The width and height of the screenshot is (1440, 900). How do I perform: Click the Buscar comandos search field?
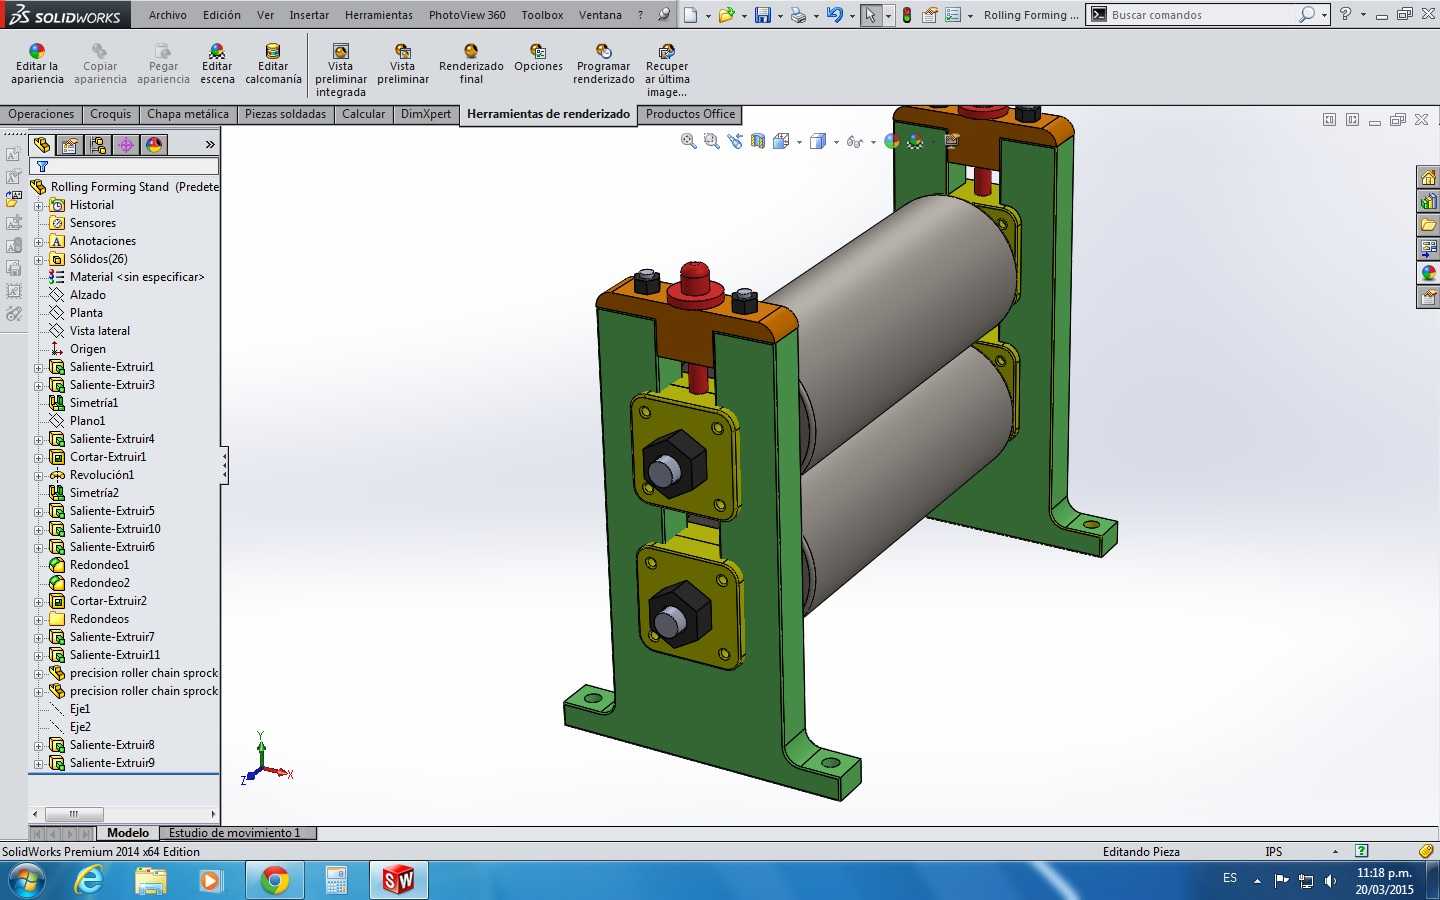[x=1202, y=15]
